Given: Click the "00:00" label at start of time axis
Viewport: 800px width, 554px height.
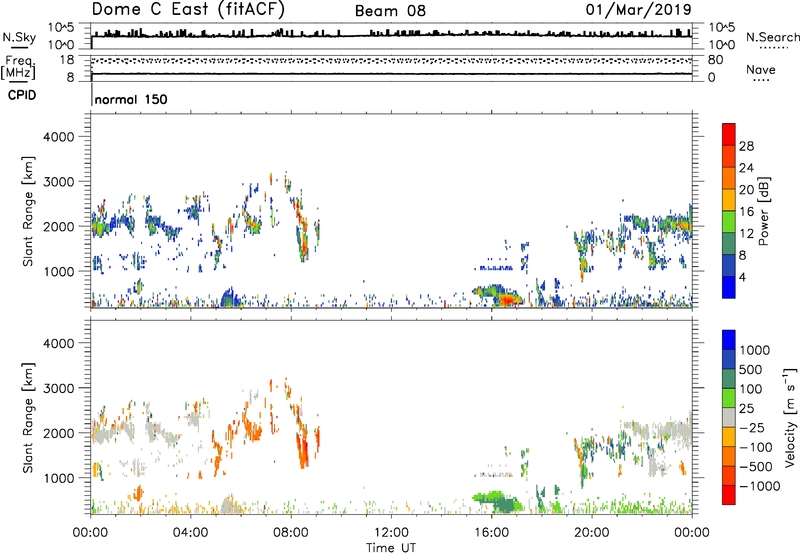Looking at the screenshot, I should tap(91, 533).
